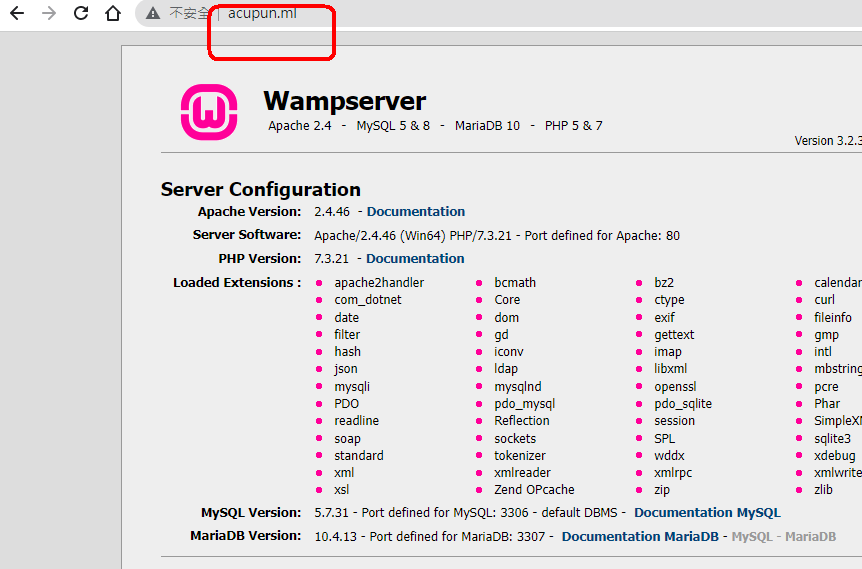Click the hash extension entry

347,351
